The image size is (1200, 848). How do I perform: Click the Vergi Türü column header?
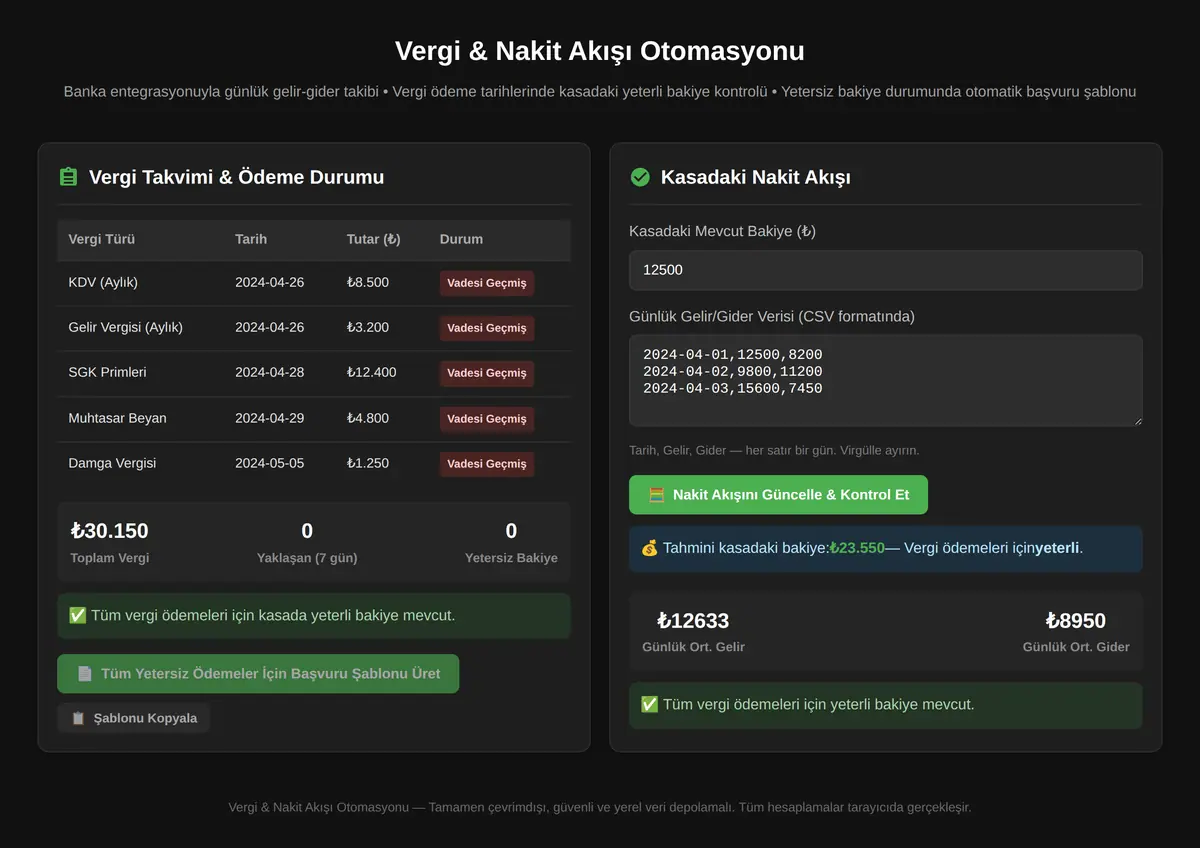[x=102, y=239]
